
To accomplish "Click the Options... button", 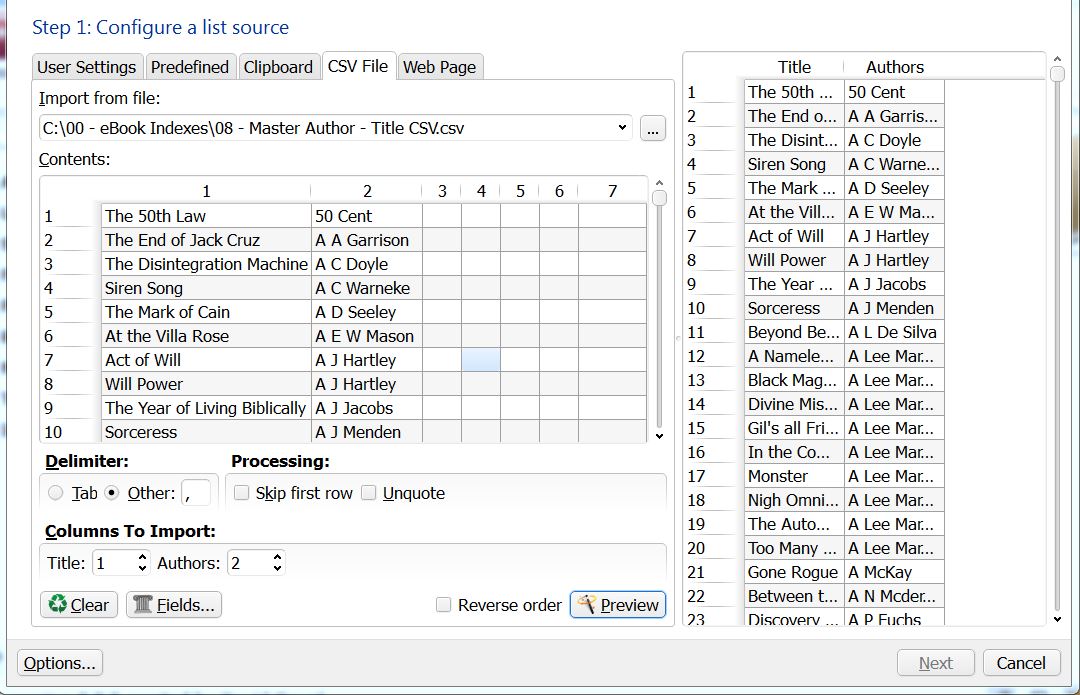I will point(60,663).
